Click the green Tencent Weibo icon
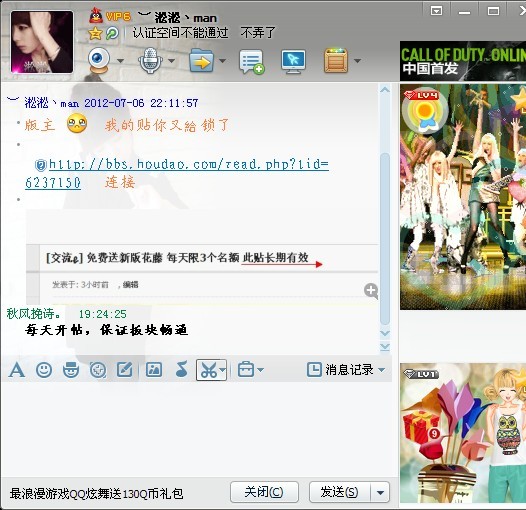526x510 pixels. (x=112, y=33)
